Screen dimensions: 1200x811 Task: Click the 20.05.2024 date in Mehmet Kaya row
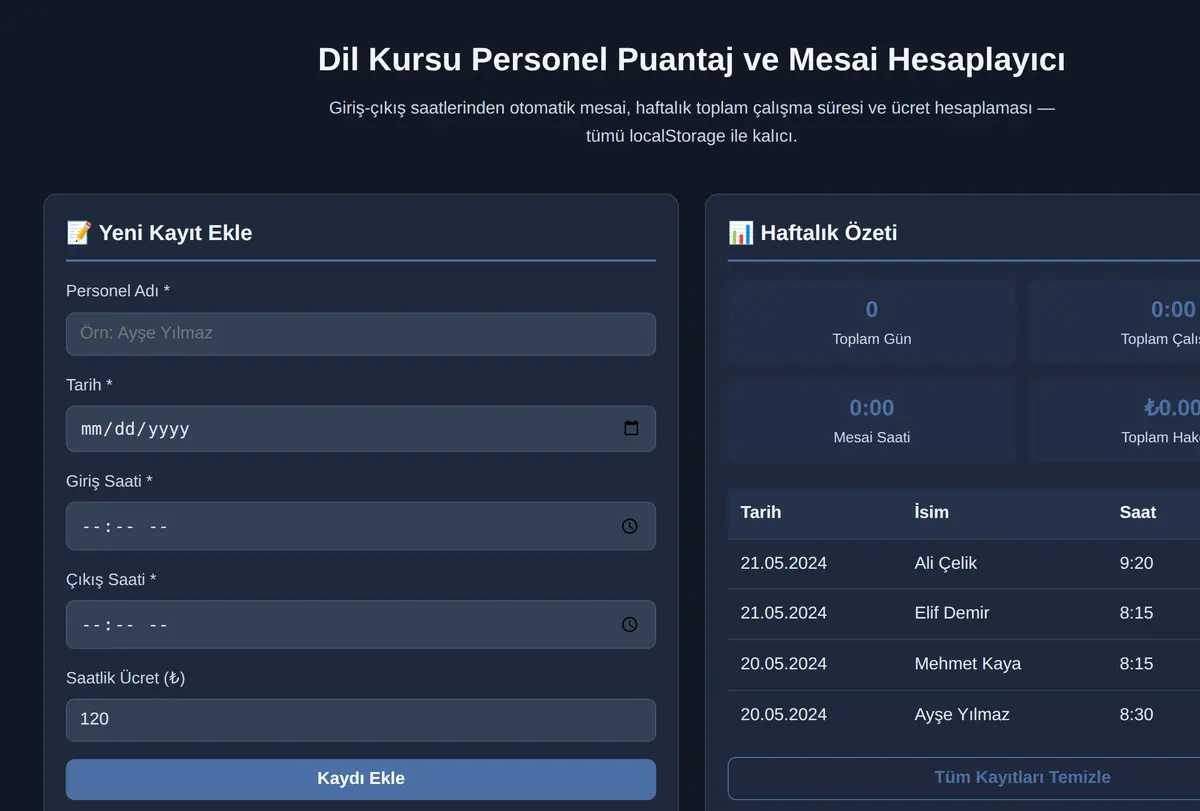[x=784, y=664]
